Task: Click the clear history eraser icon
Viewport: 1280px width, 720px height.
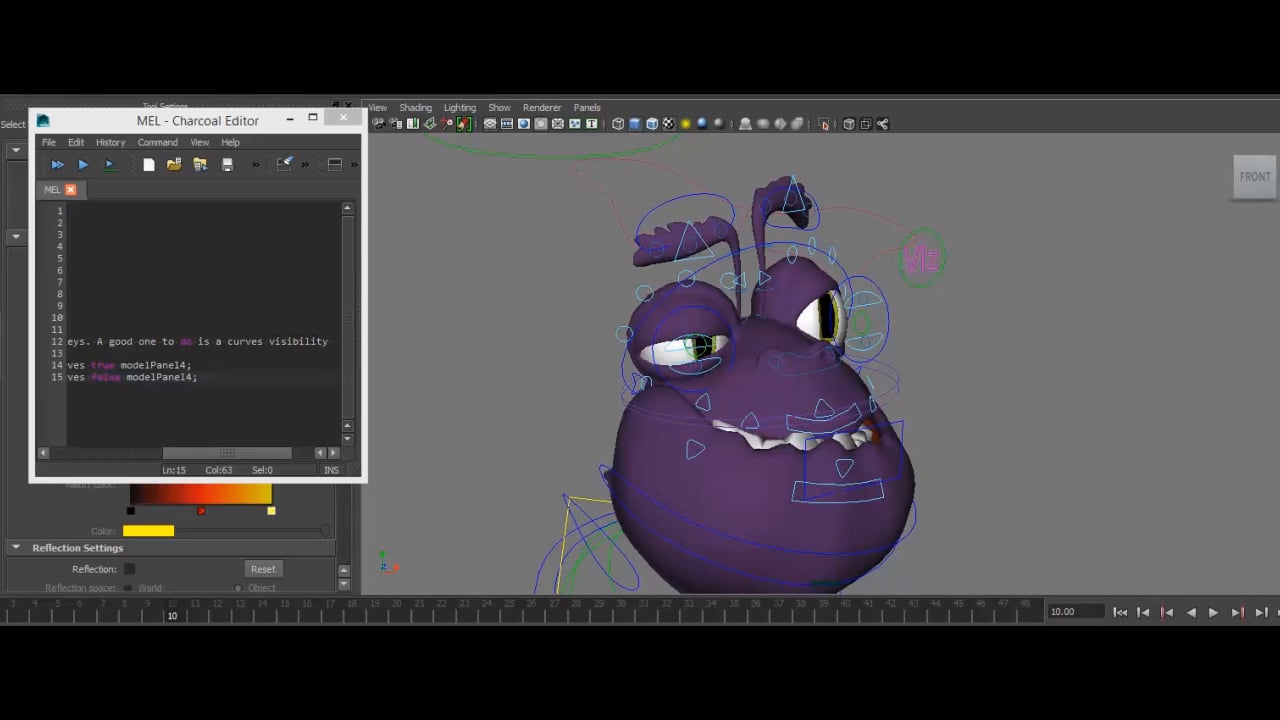Action: tap(284, 164)
